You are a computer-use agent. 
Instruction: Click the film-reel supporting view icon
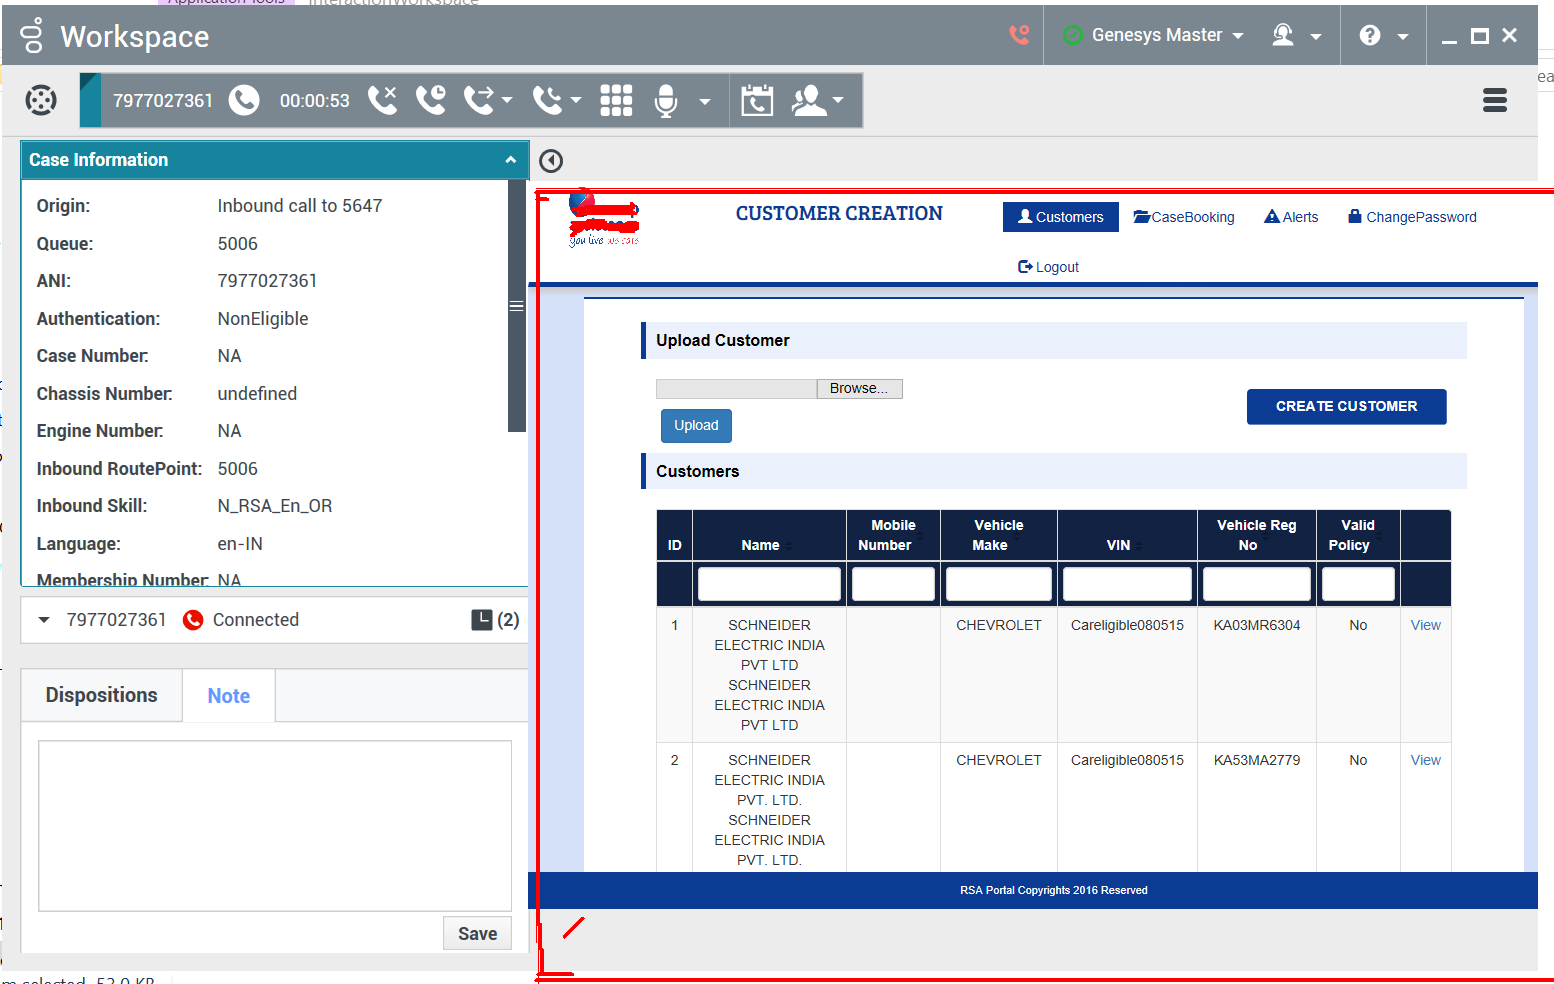41,100
